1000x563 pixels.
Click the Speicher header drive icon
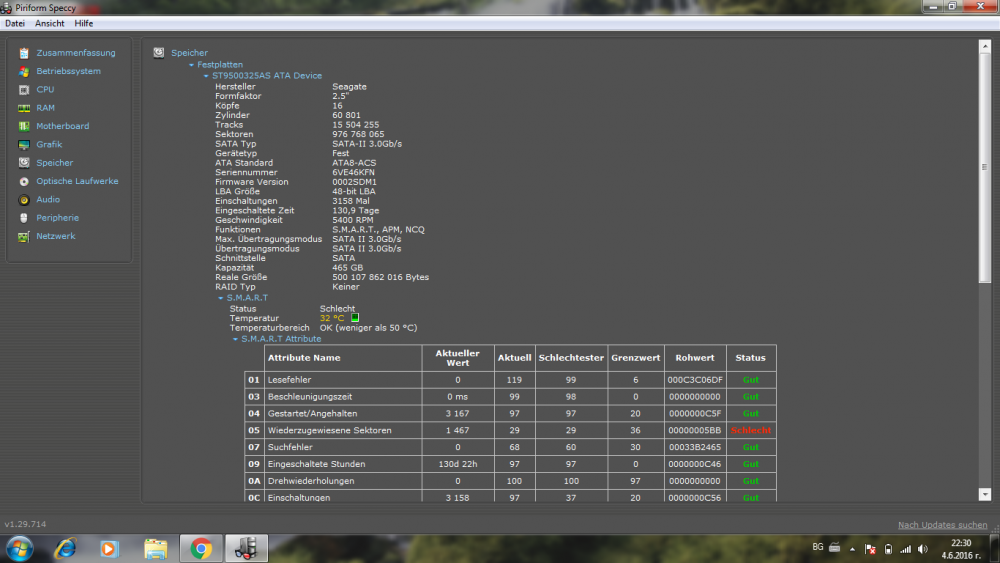click(x=159, y=52)
